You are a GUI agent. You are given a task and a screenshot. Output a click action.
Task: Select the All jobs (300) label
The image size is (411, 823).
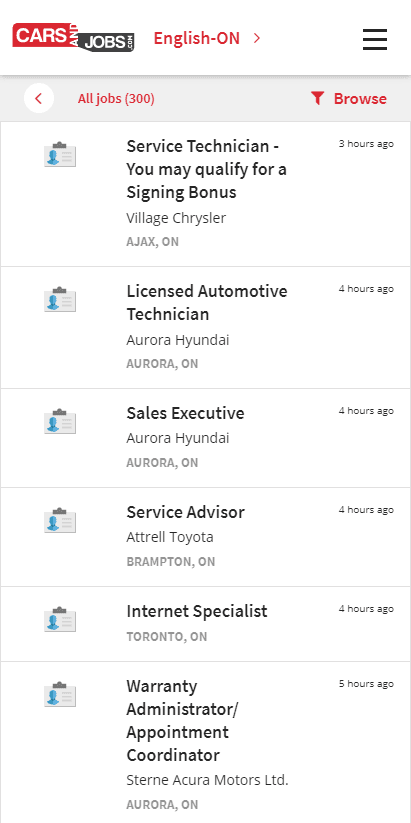116,99
